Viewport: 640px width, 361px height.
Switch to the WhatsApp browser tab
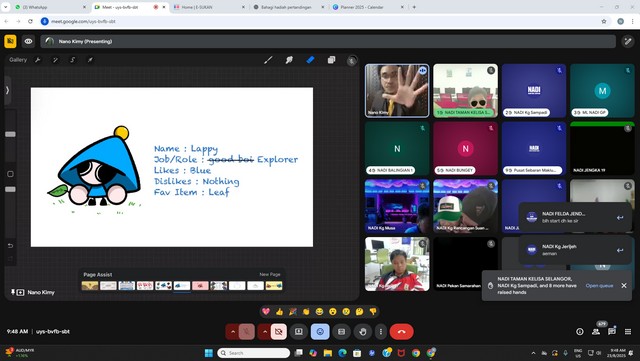(49, 7)
